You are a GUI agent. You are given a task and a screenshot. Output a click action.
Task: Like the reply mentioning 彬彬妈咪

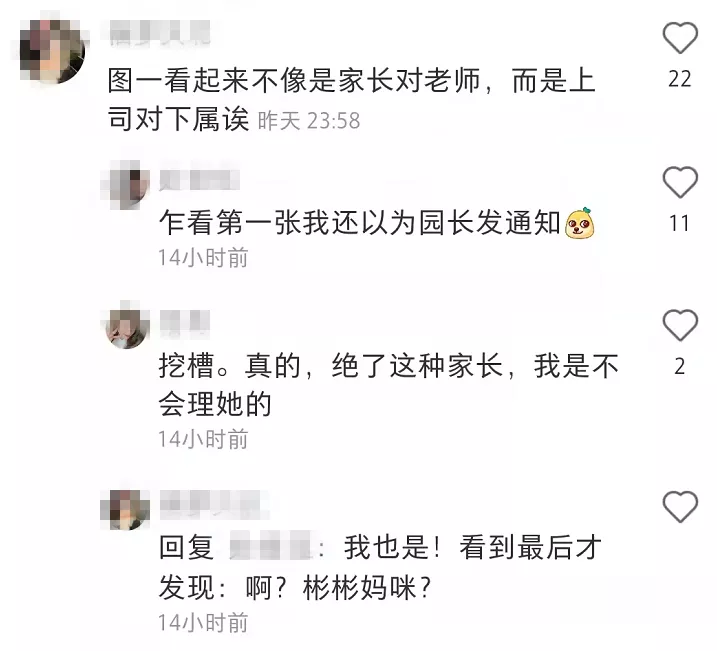pyautogui.click(x=680, y=507)
